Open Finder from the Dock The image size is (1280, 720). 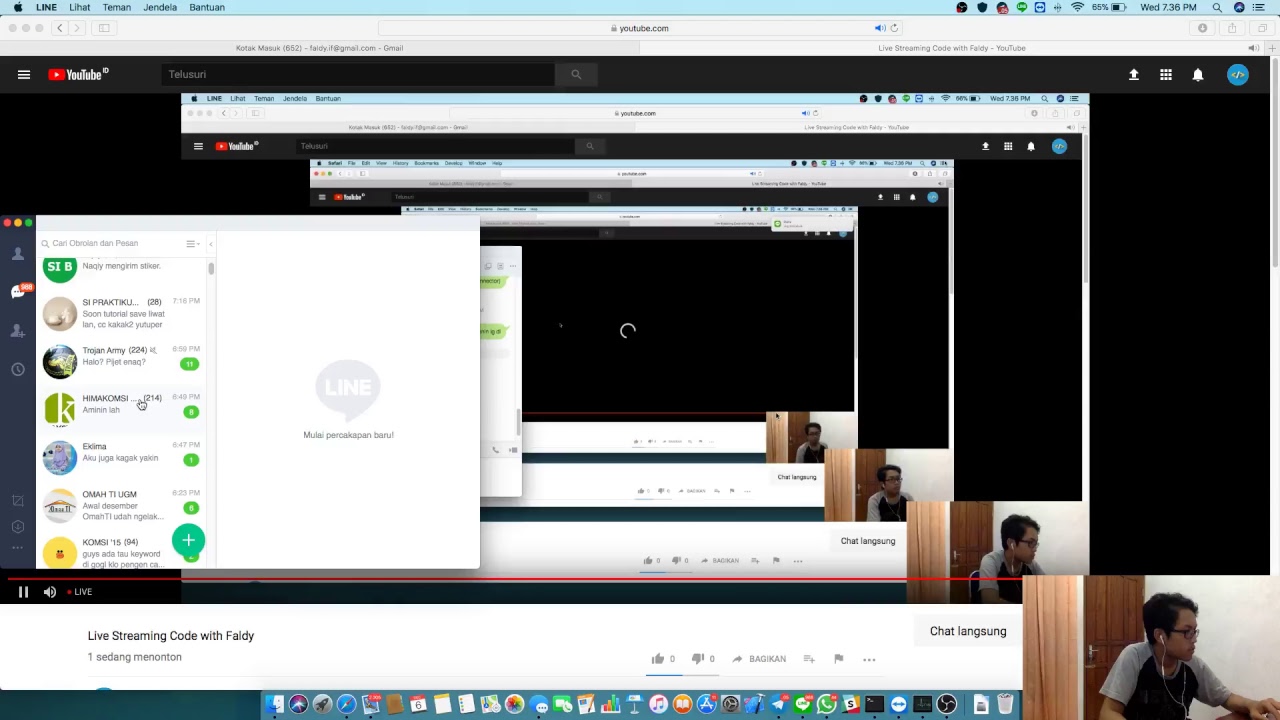274,705
